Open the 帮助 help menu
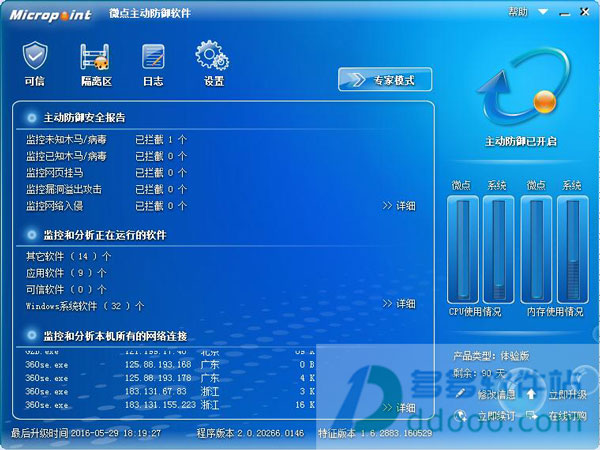 click(x=518, y=12)
